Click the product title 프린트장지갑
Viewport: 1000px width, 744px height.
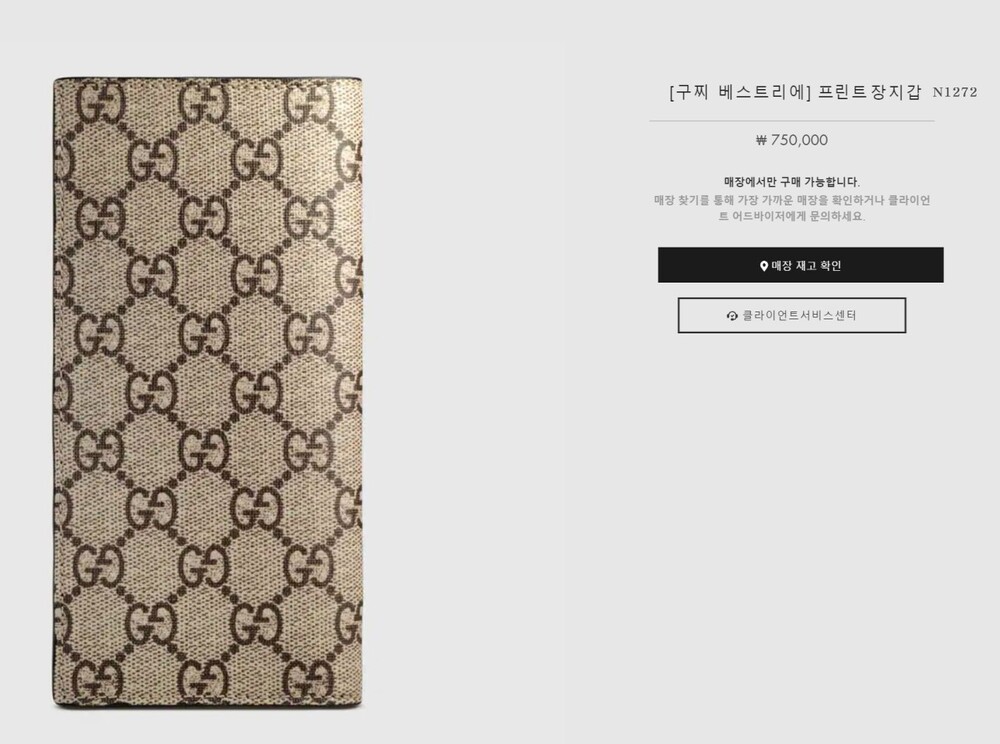click(x=870, y=92)
